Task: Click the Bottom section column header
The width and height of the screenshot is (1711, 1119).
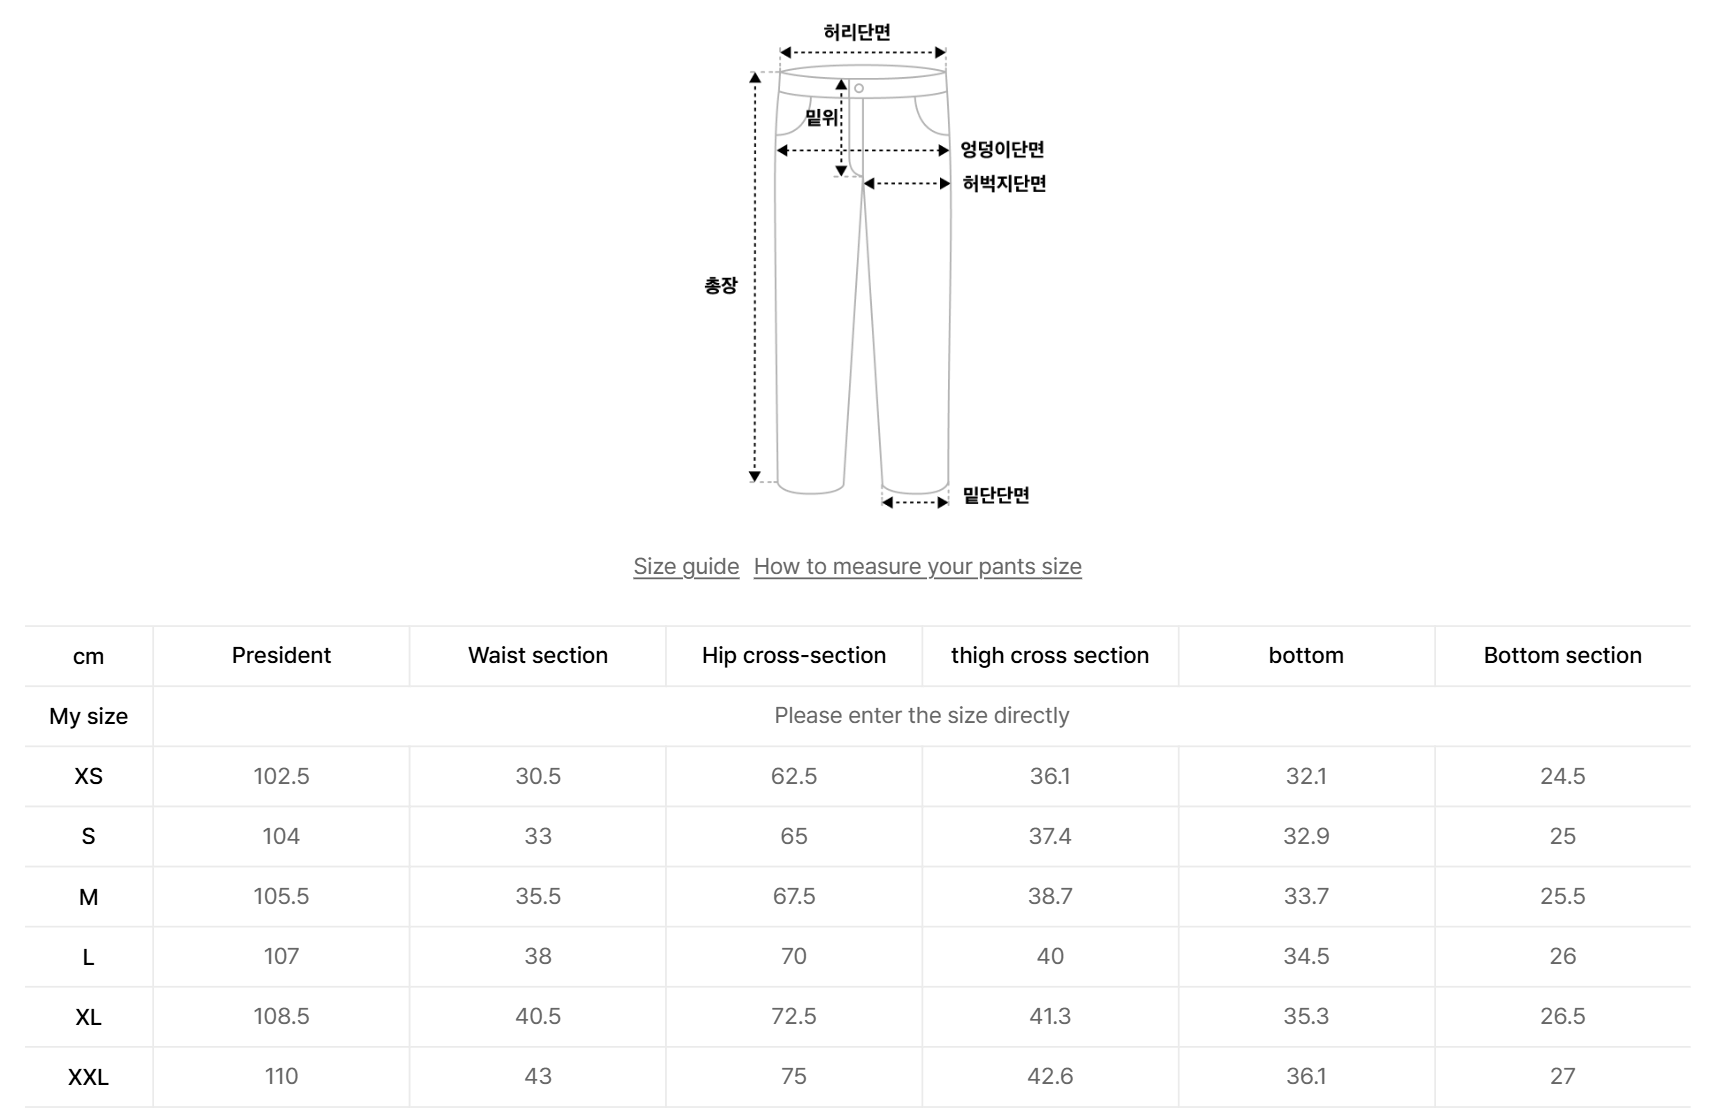Action: pyautogui.click(x=1562, y=656)
